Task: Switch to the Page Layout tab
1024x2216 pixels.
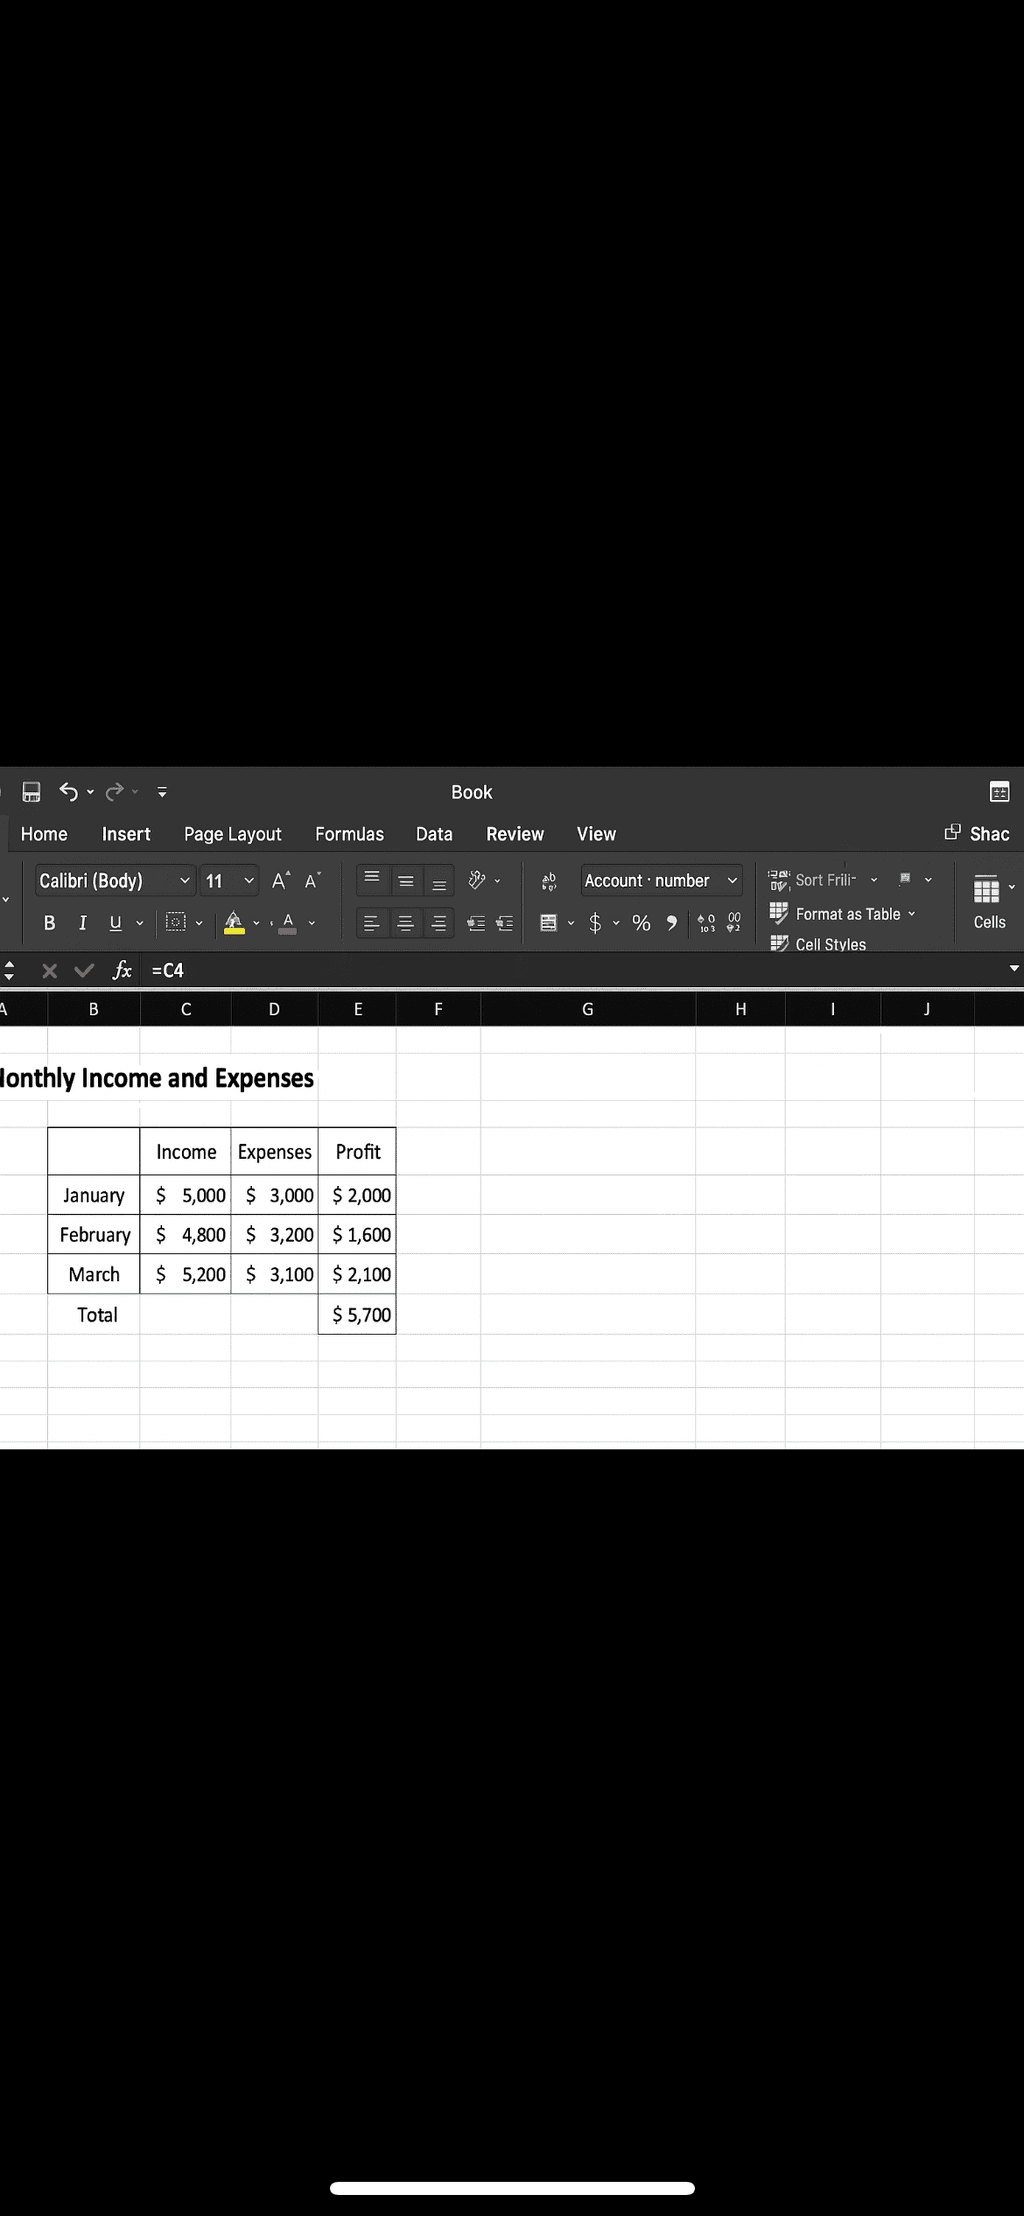Action: pyautogui.click(x=232, y=834)
